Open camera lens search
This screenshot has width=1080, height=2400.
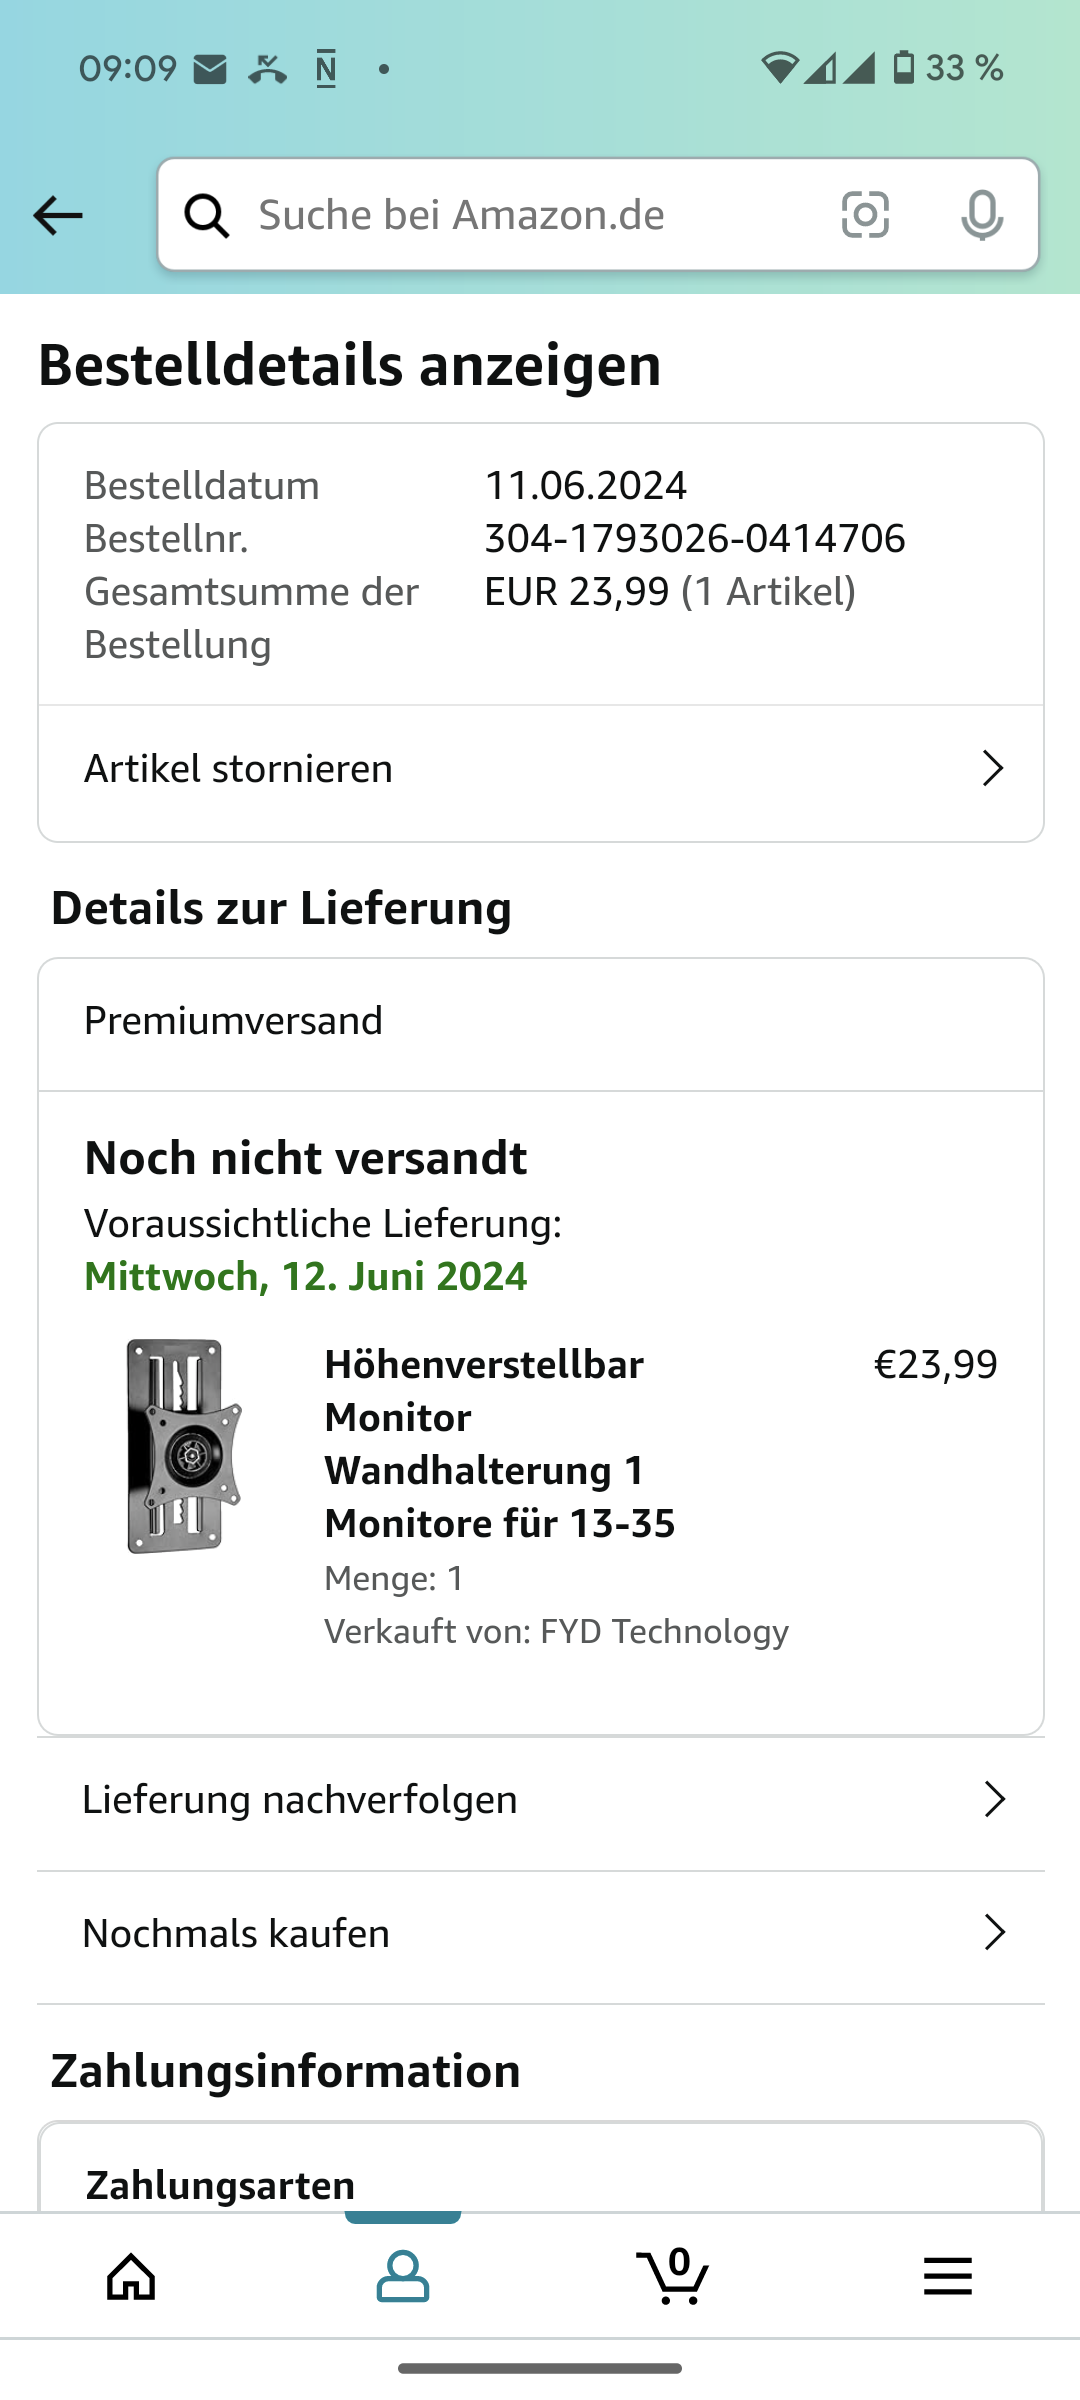pyautogui.click(x=865, y=215)
